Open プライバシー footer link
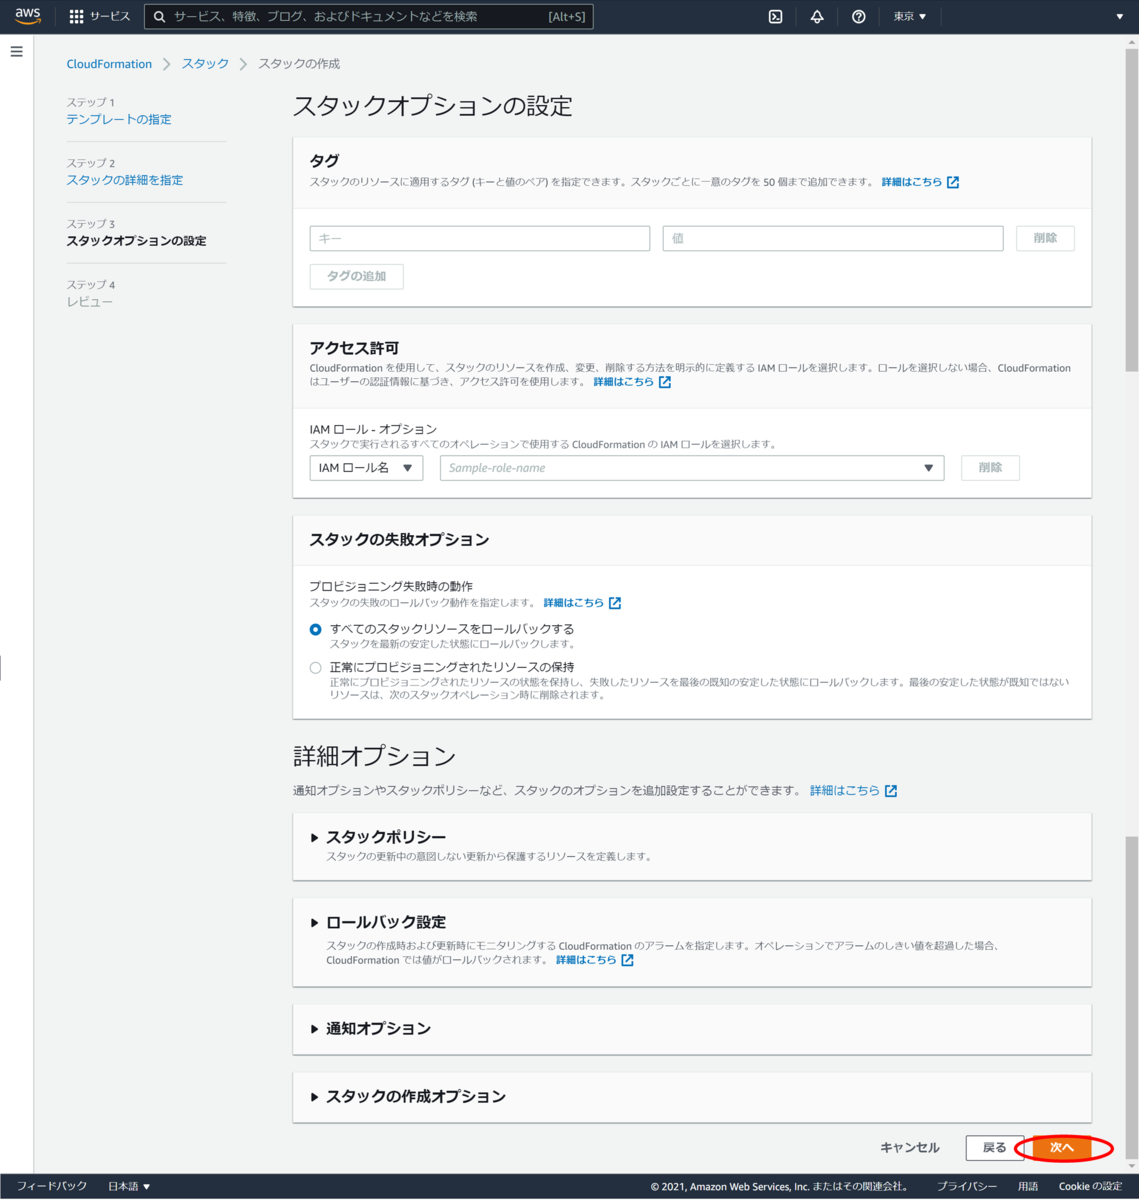 coord(966,1187)
